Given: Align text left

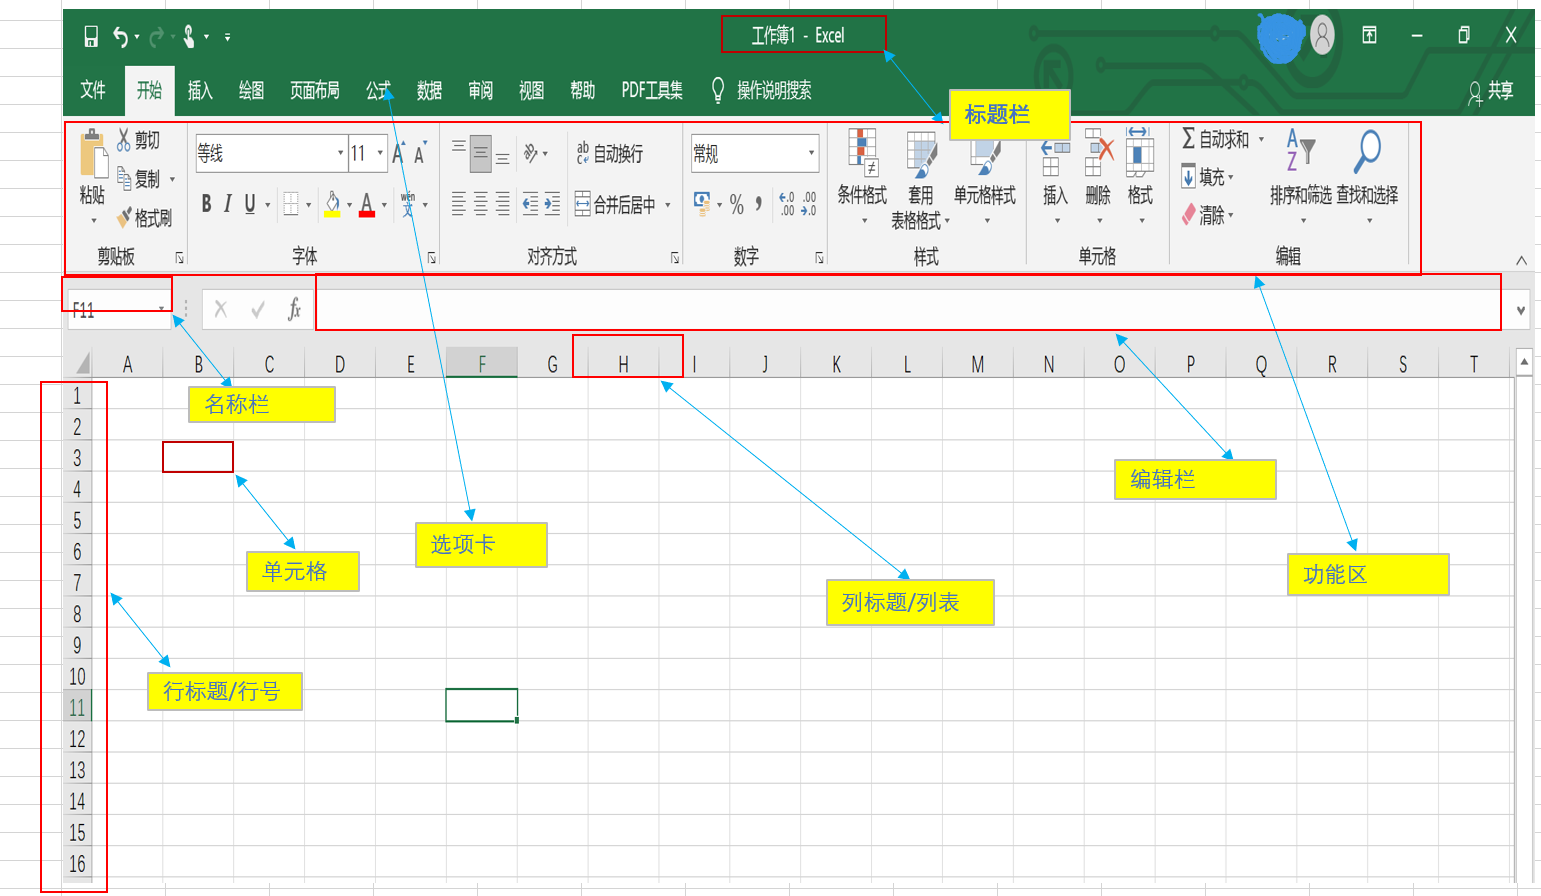Looking at the screenshot, I should [458, 204].
